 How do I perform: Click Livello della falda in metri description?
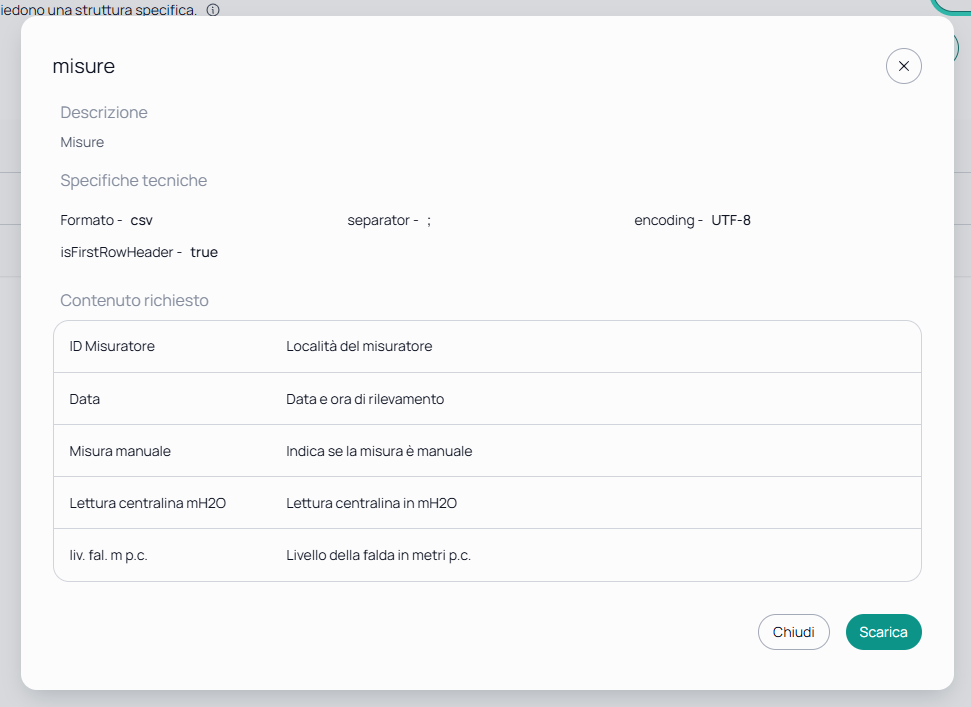tap(378, 555)
